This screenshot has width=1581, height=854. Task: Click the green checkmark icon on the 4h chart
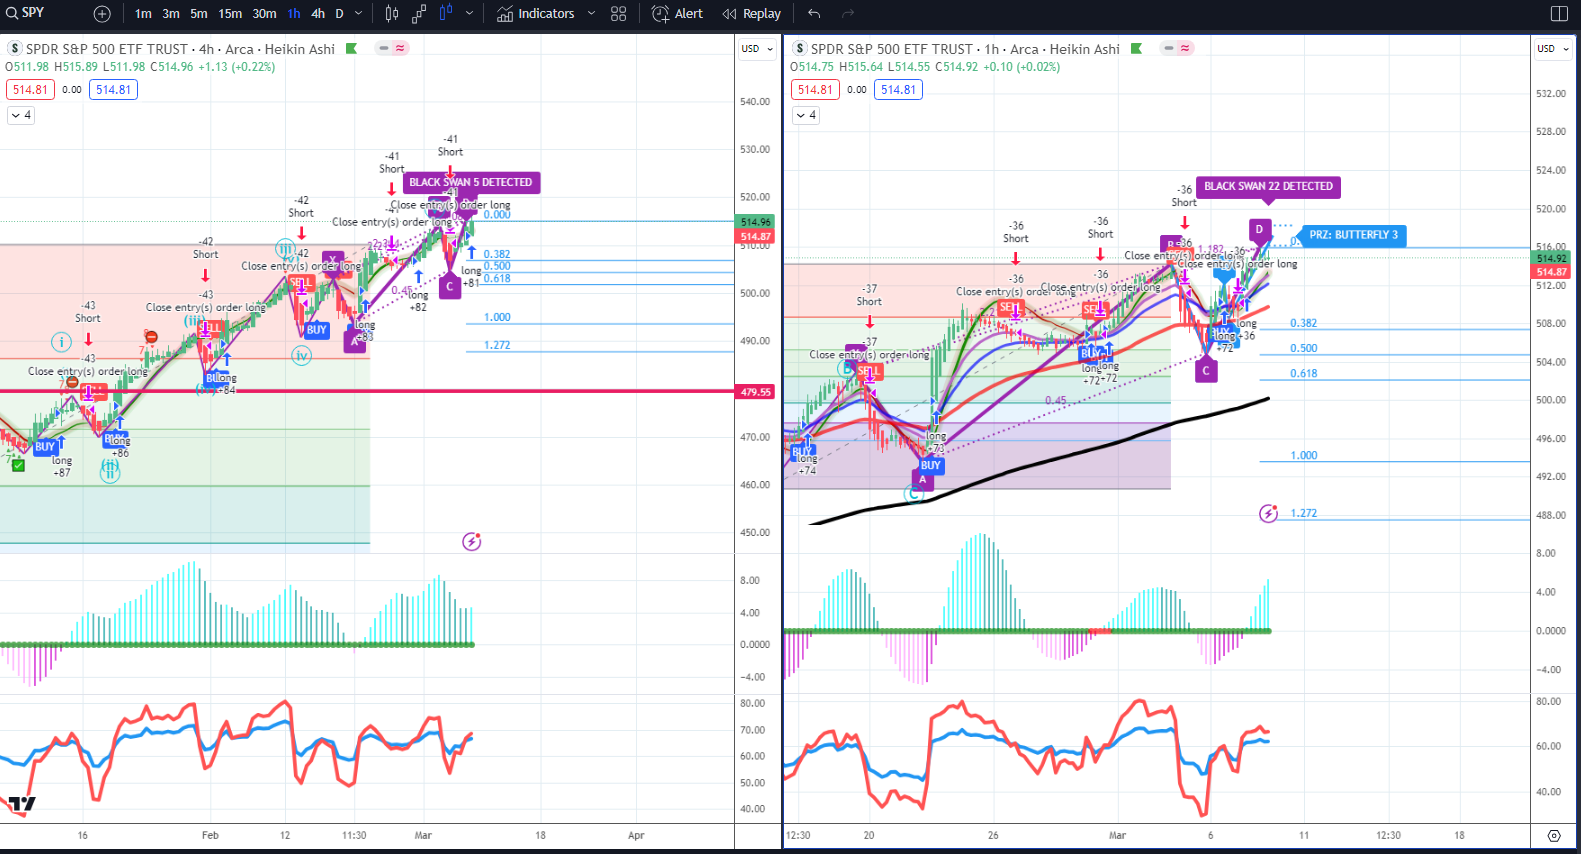click(18, 465)
